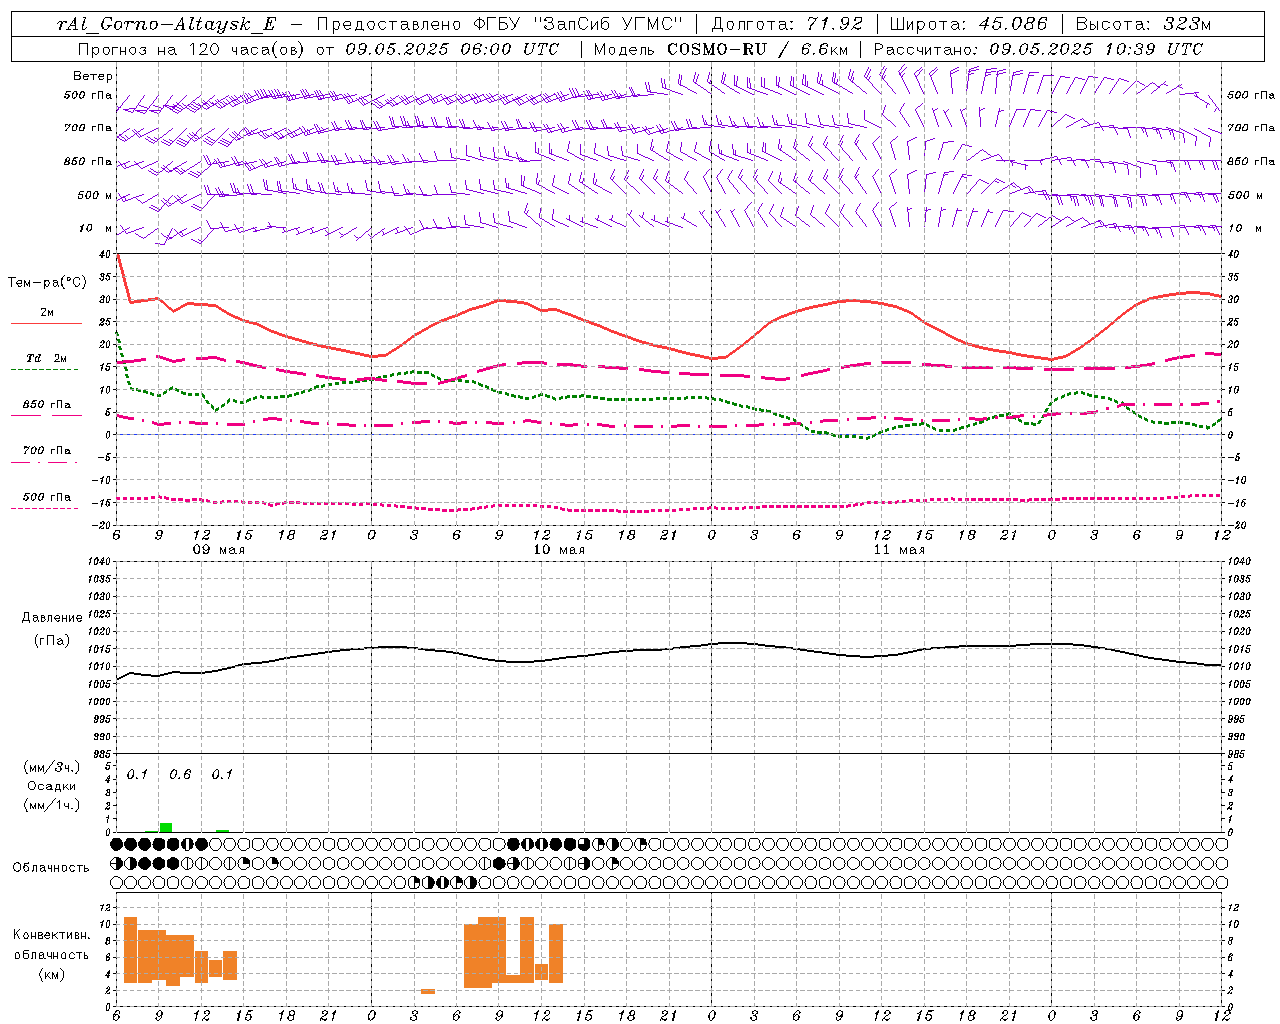Click the 'Давление' pressure panel label
The height and width of the screenshot is (1024, 1280).
coord(51,618)
